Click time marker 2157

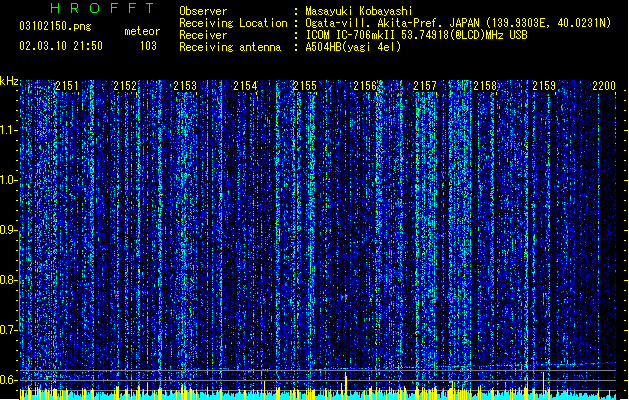pos(425,86)
